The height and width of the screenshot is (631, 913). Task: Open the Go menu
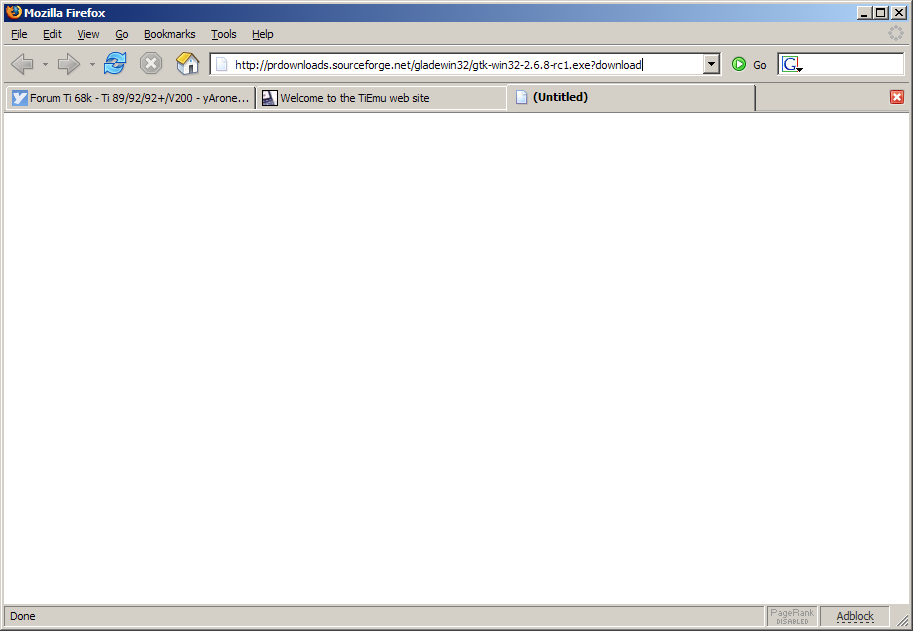click(122, 34)
